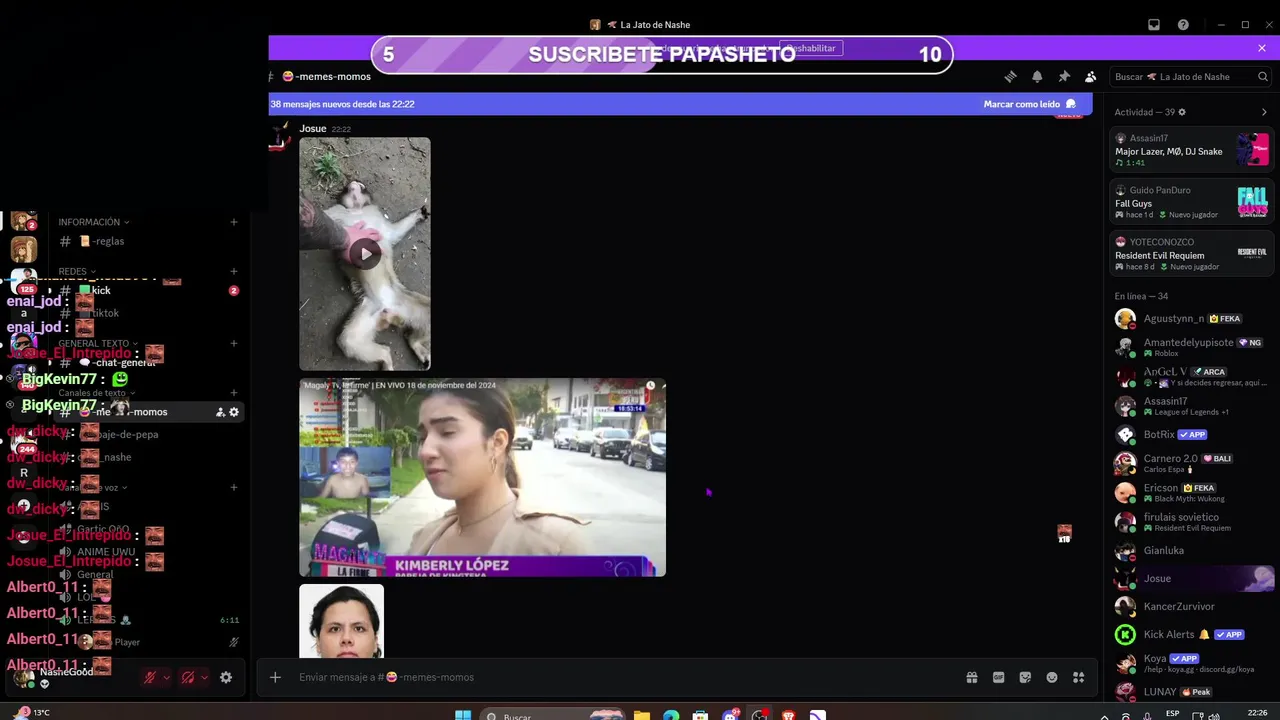Screen dimensions: 1280x720
Task: Click the Enviar mensaje text box
Action: pyautogui.click(x=620, y=677)
